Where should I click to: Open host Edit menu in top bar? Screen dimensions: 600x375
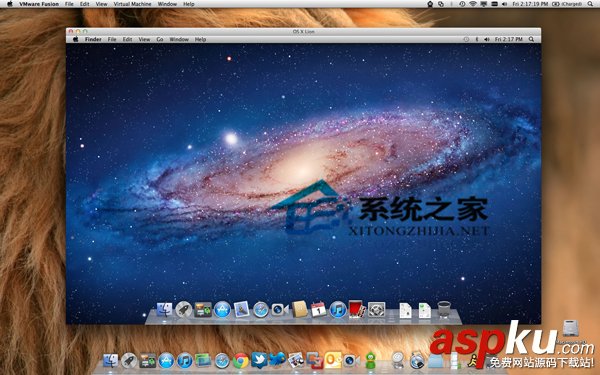click(85, 4)
